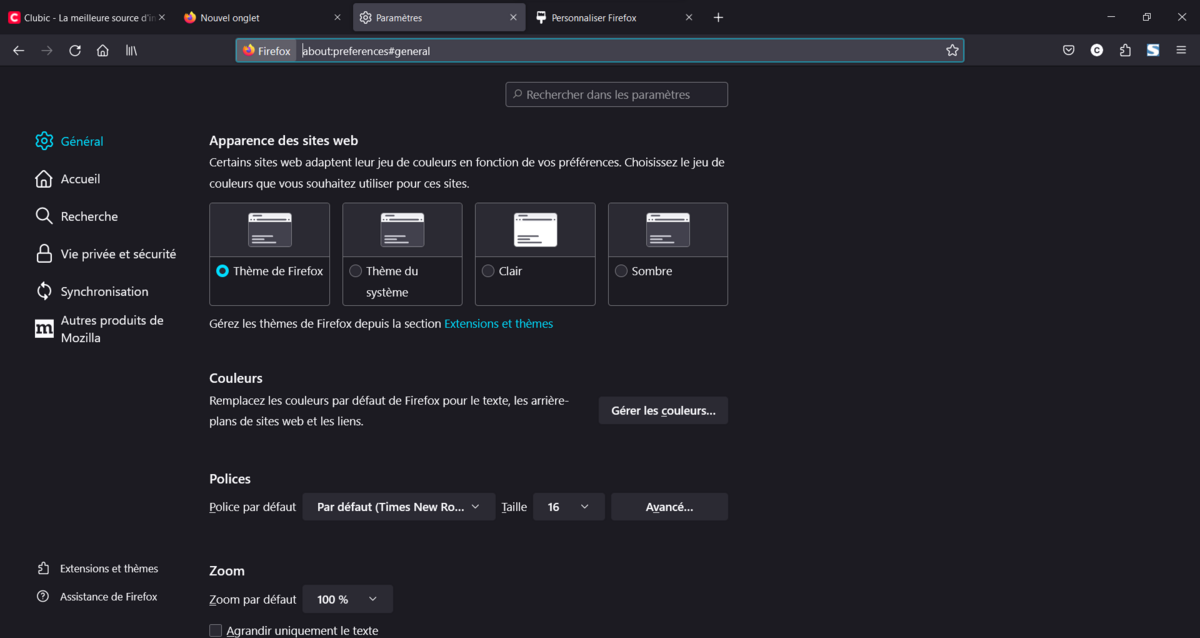Open the Taille font size dropdown
Screen dimensions: 1200x638
point(569,507)
